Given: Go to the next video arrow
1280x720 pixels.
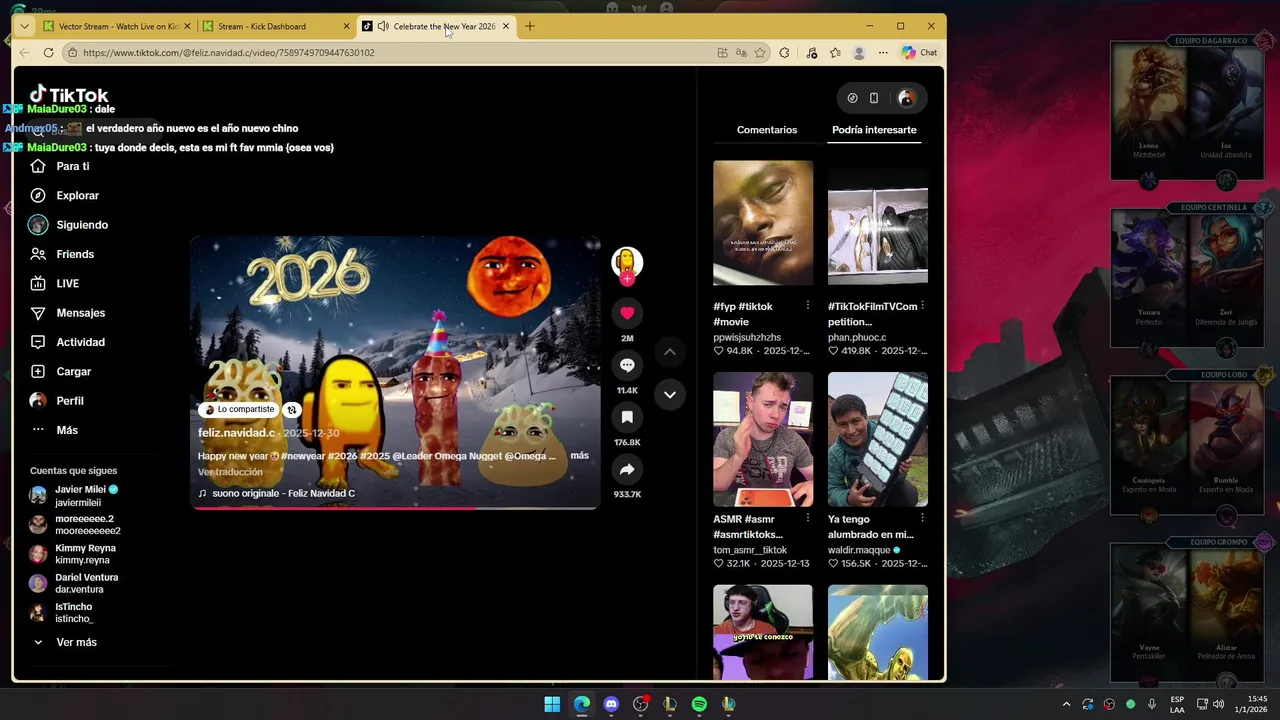Looking at the screenshot, I should pos(670,394).
